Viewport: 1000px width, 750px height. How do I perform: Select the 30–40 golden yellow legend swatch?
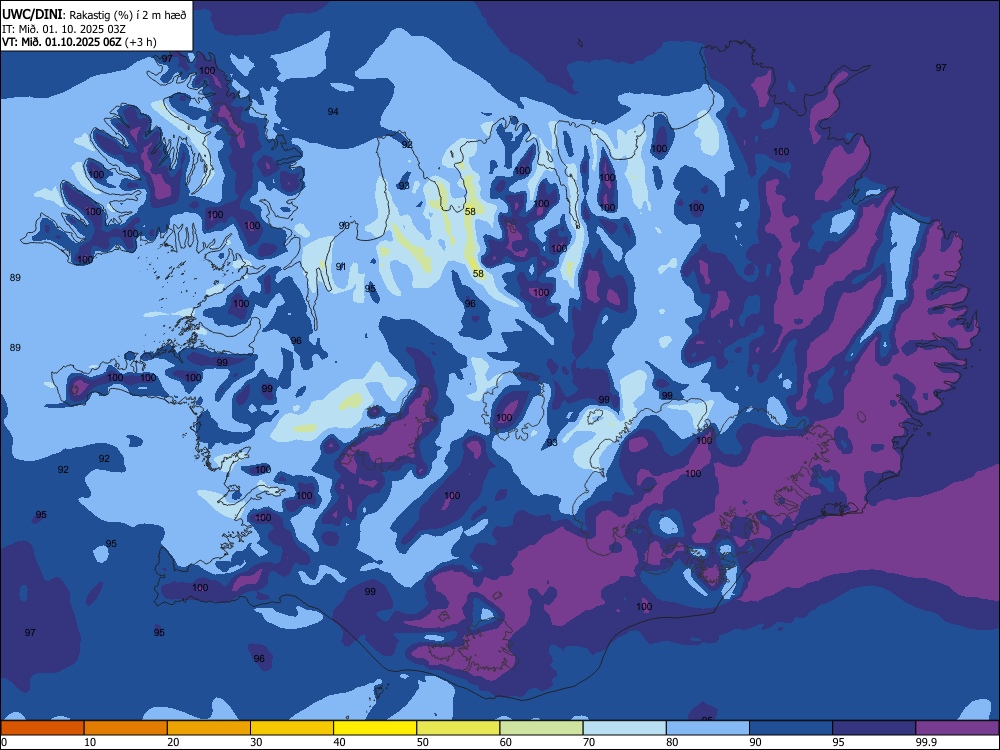pos(292,728)
